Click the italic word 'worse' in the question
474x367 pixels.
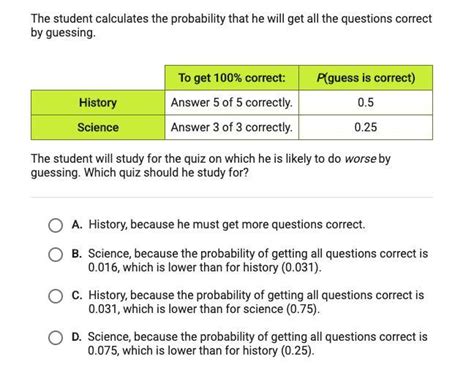click(360, 159)
